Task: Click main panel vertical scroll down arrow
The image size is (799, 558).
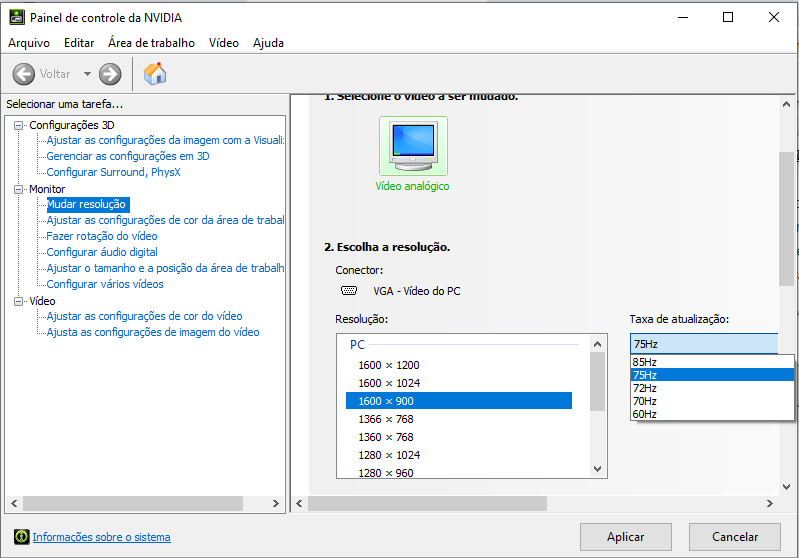Action: (x=786, y=487)
